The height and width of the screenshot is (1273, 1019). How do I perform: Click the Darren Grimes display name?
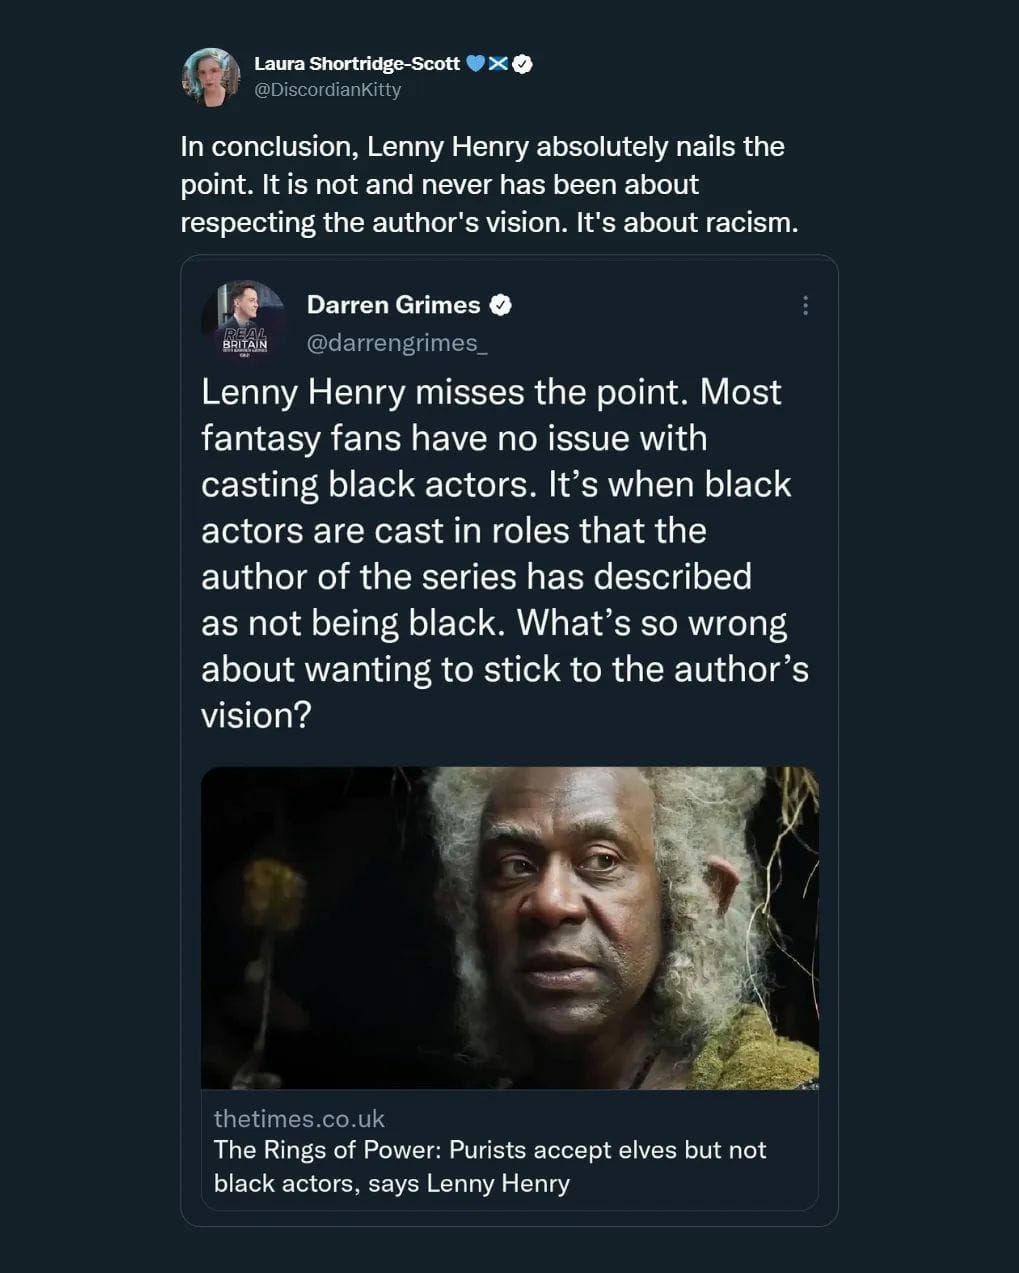click(x=393, y=305)
